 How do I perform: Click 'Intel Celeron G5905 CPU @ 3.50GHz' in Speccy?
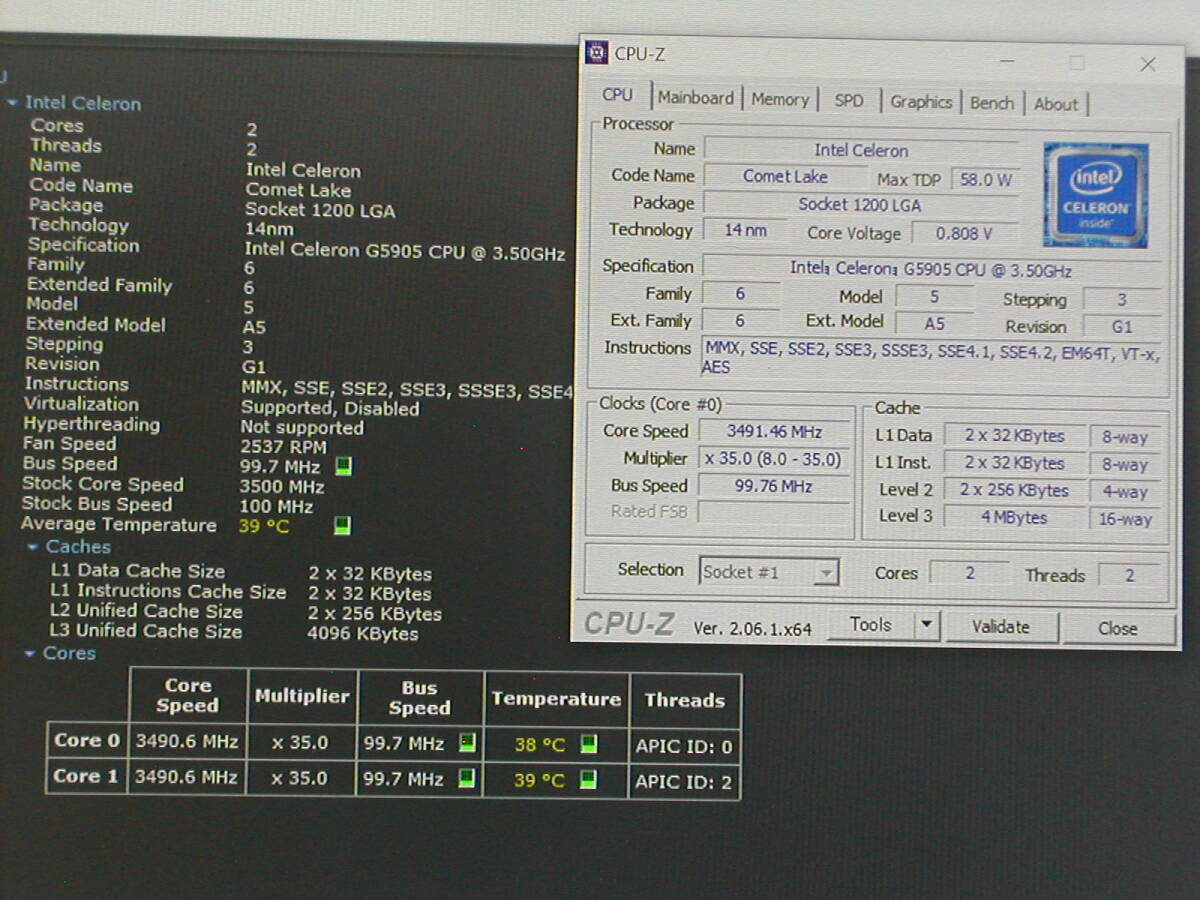coord(405,251)
